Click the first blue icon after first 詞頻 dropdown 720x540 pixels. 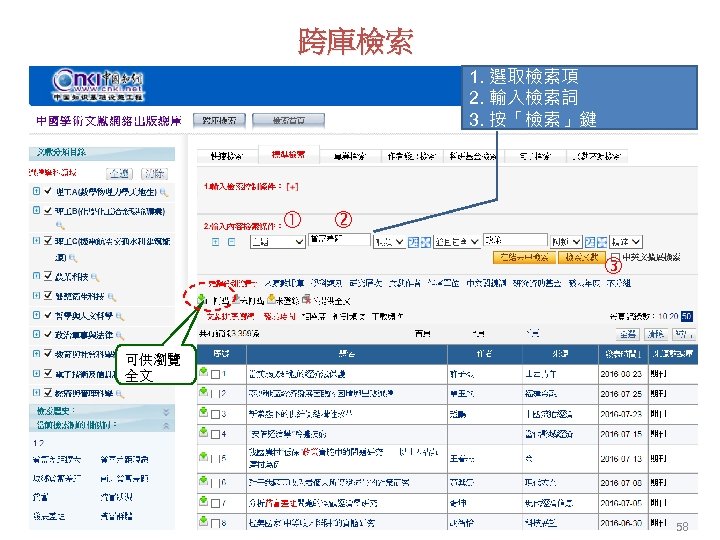point(413,242)
